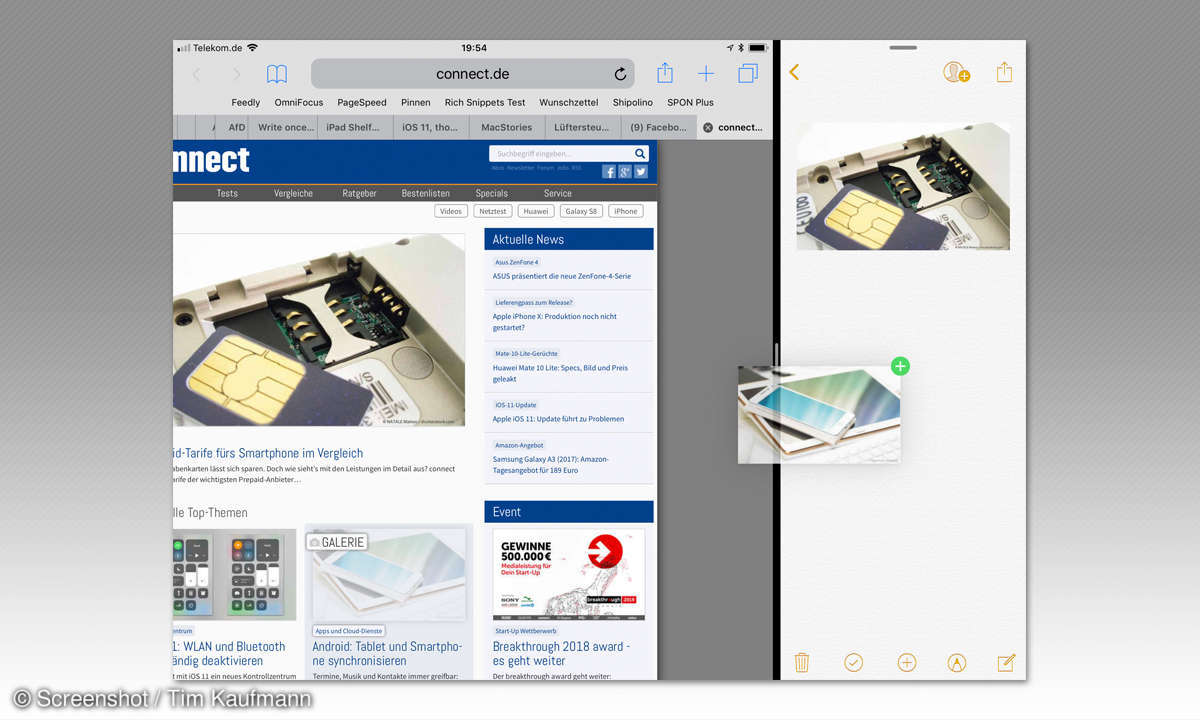Screen dimensions: 1200x720
Task: Open Apple iPhone X Produktion news link
Action: tap(555, 322)
